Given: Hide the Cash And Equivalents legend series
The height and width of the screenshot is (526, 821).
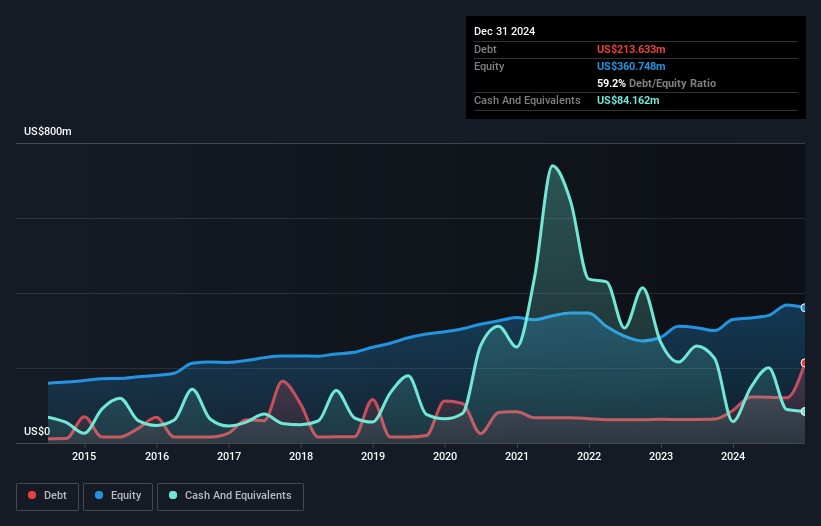Looking at the screenshot, I should [x=230, y=496].
